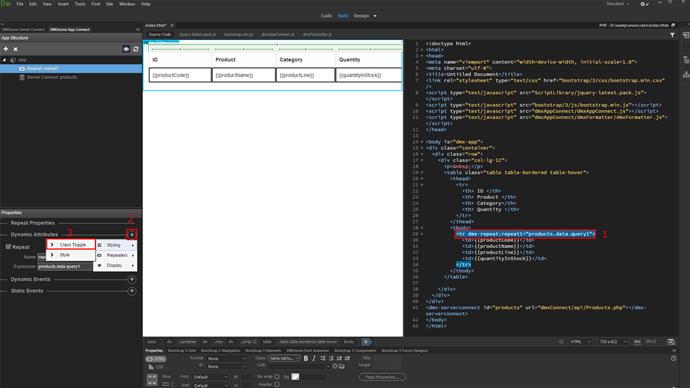Select the Source Code tab
This screenshot has height=388, width=690.
(160, 34)
